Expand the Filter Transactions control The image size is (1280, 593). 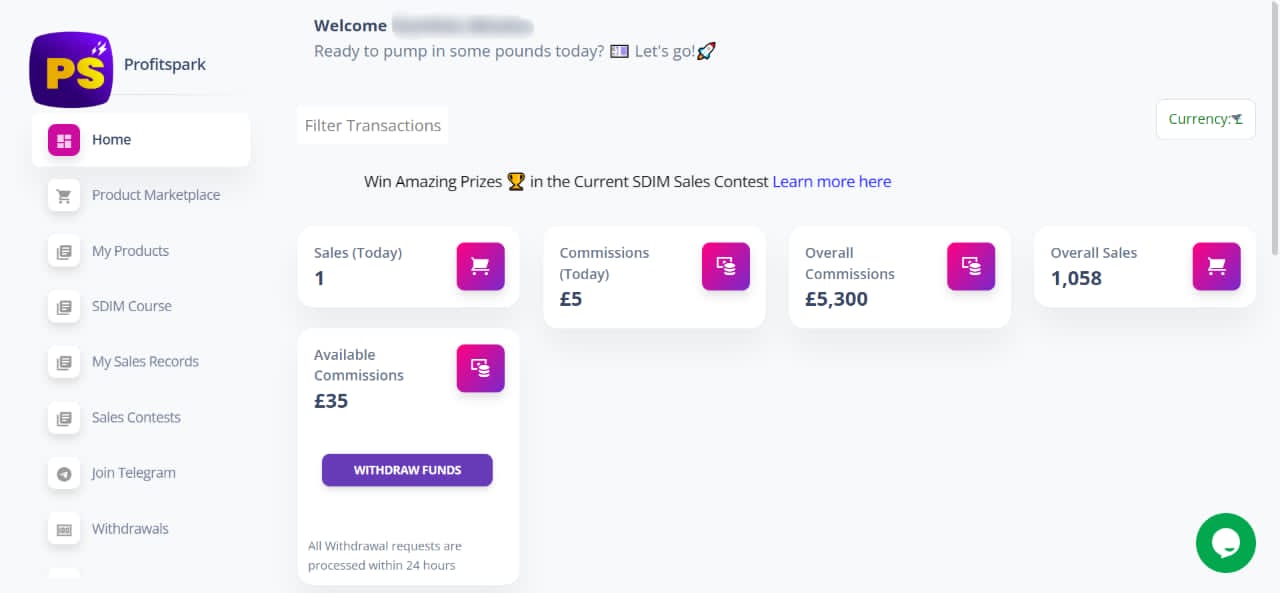[373, 125]
